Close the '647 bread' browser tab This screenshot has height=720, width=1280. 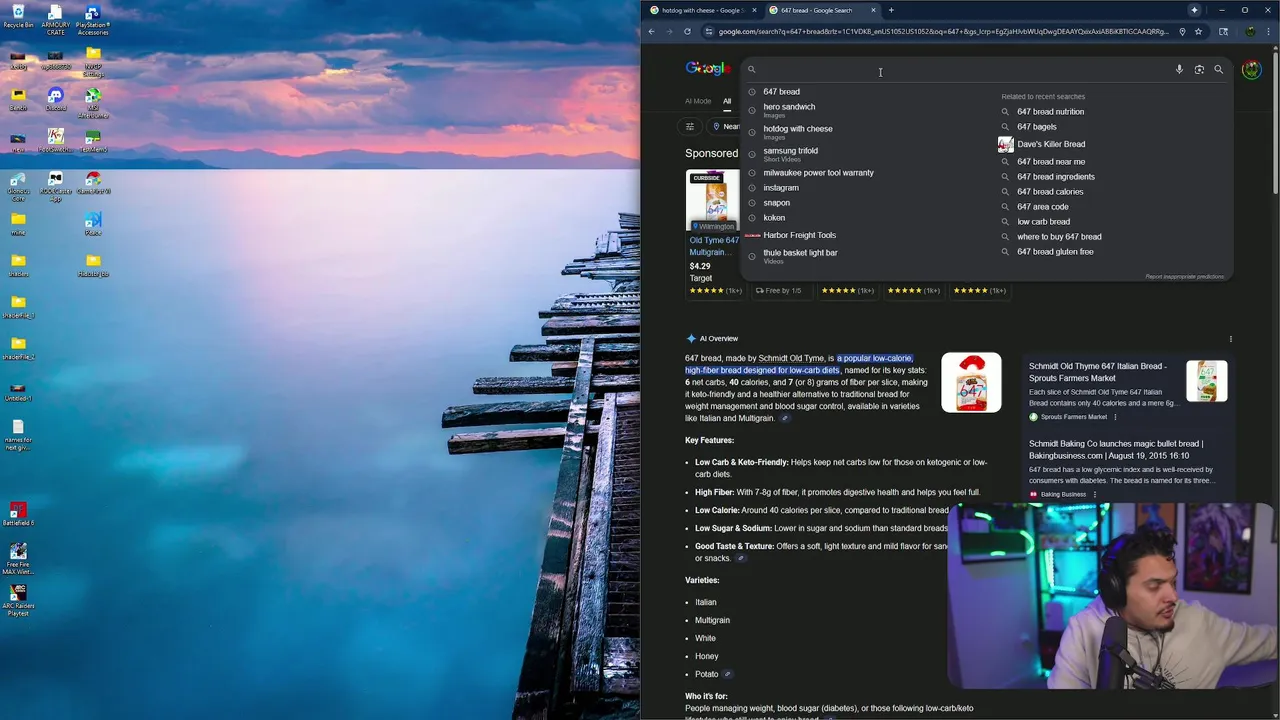pos(873,10)
